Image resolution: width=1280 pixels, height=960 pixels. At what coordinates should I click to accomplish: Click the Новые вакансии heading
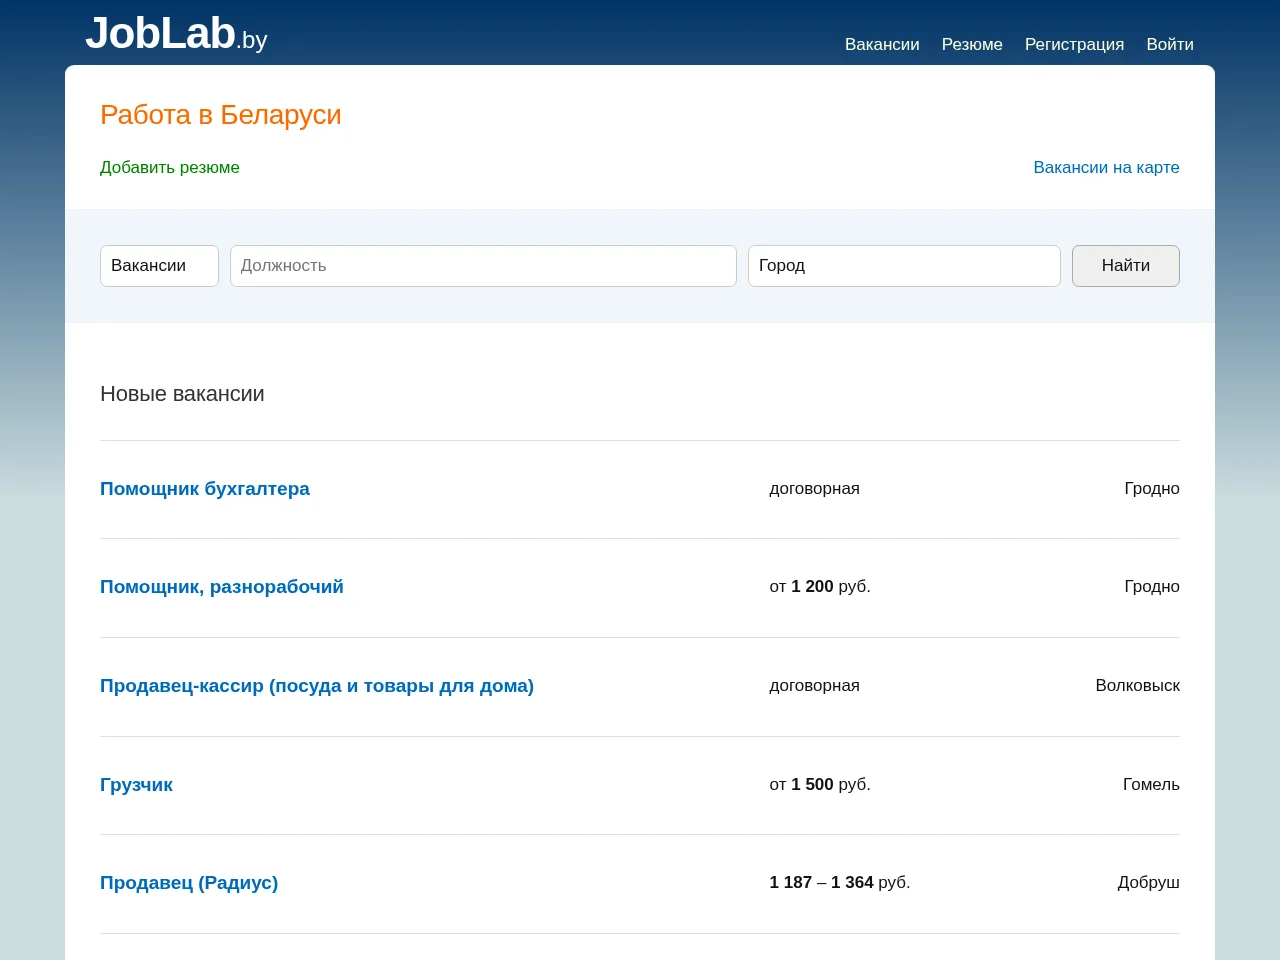click(182, 394)
